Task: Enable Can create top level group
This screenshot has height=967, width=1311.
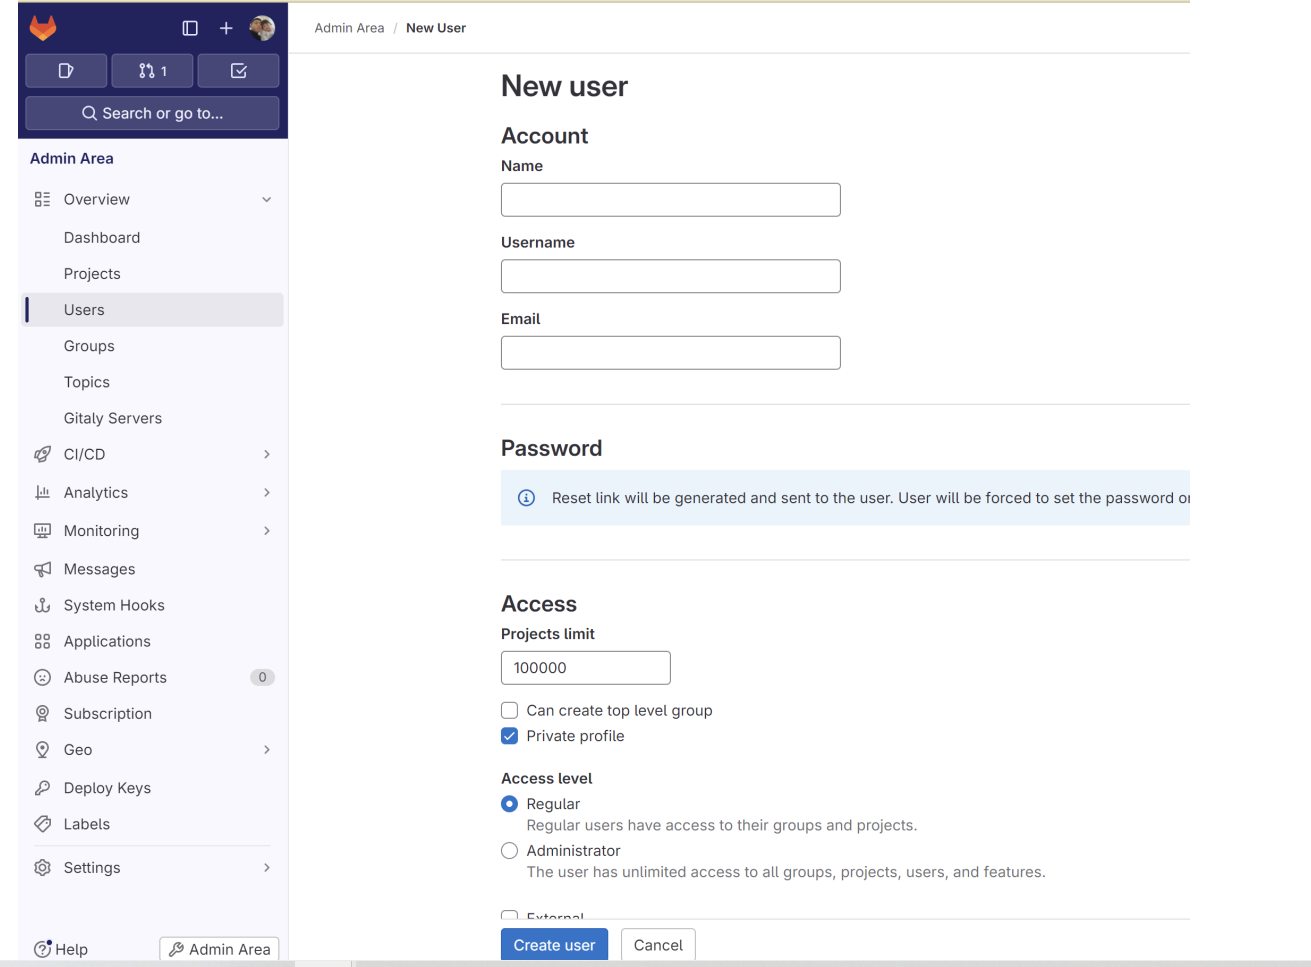Action: click(509, 710)
